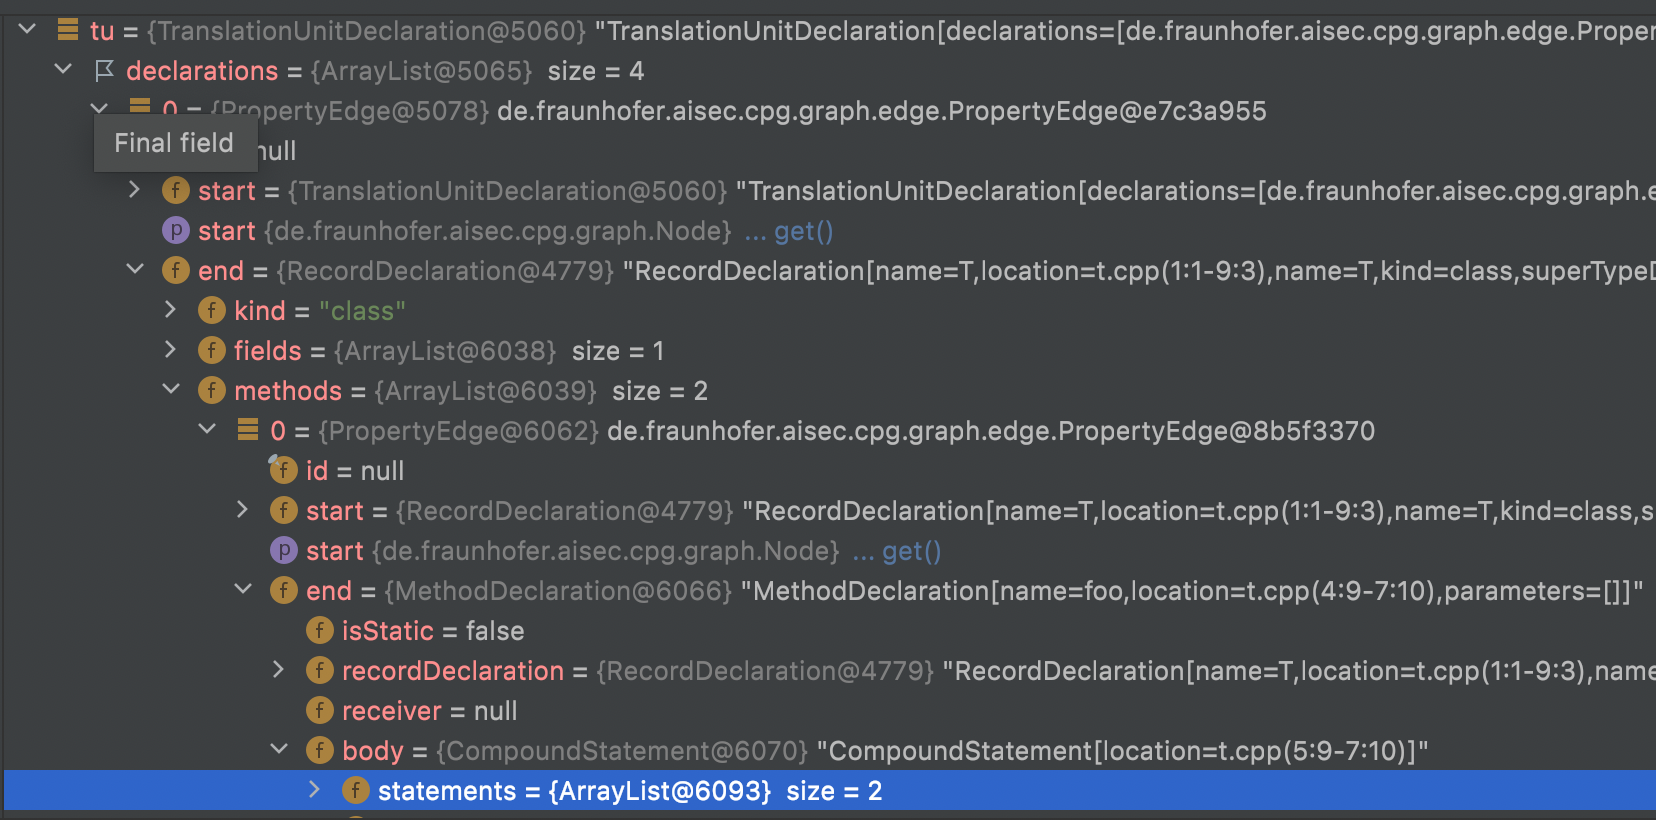Click the field icon next to "kind"

211,310
